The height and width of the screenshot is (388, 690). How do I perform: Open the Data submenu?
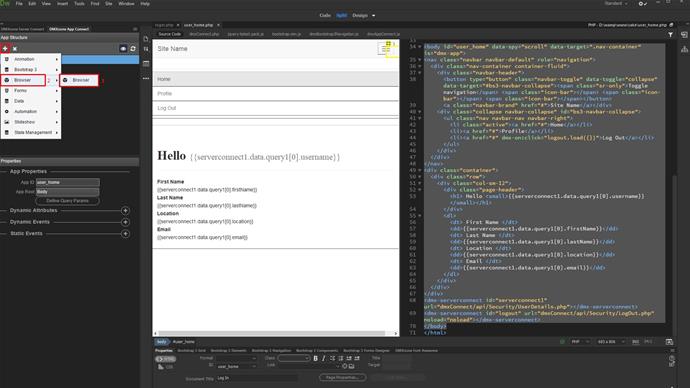coord(31,101)
